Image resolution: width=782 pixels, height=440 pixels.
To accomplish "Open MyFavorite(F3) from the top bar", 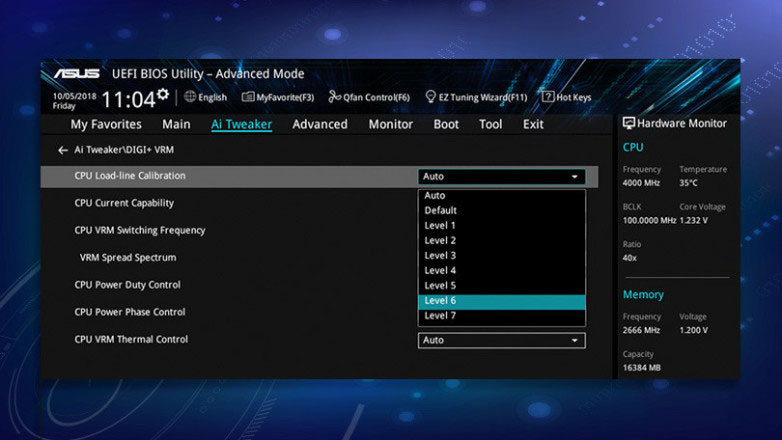I will pyautogui.click(x=249, y=97).
